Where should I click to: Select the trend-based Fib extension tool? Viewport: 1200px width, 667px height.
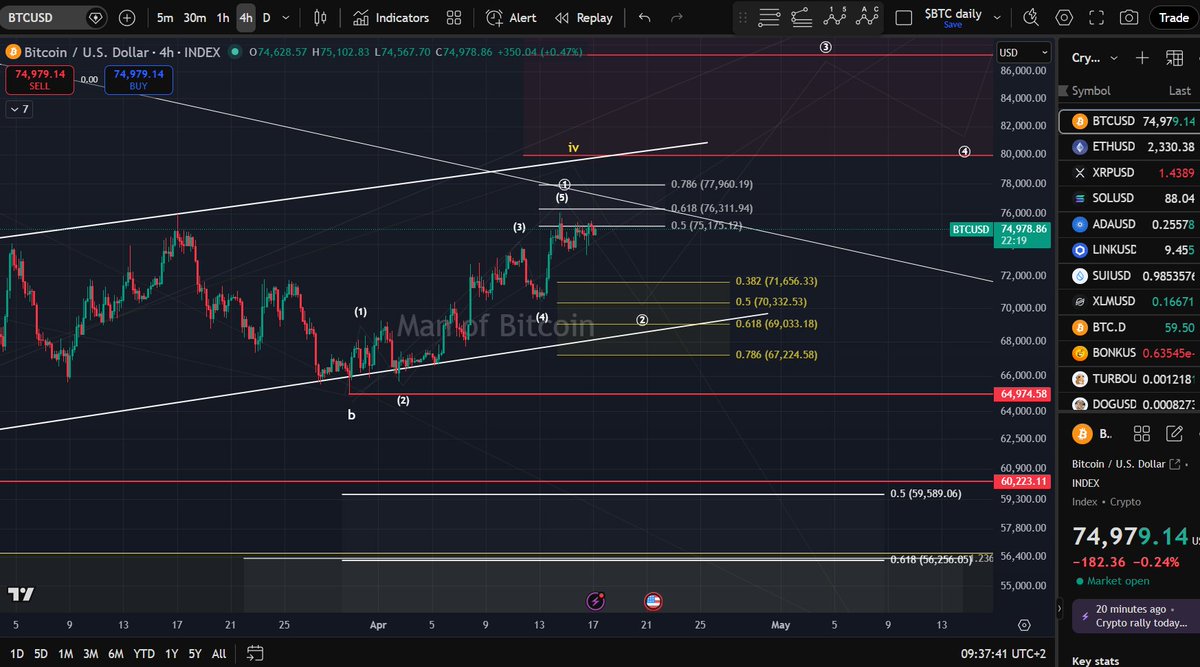(x=801, y=17)
